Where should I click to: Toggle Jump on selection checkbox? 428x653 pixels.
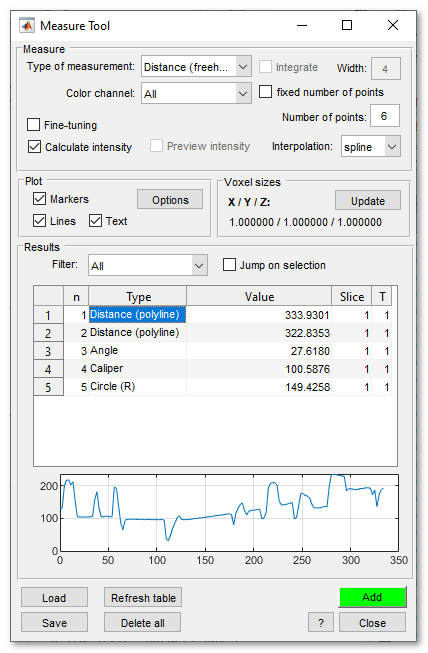(229, 265)
